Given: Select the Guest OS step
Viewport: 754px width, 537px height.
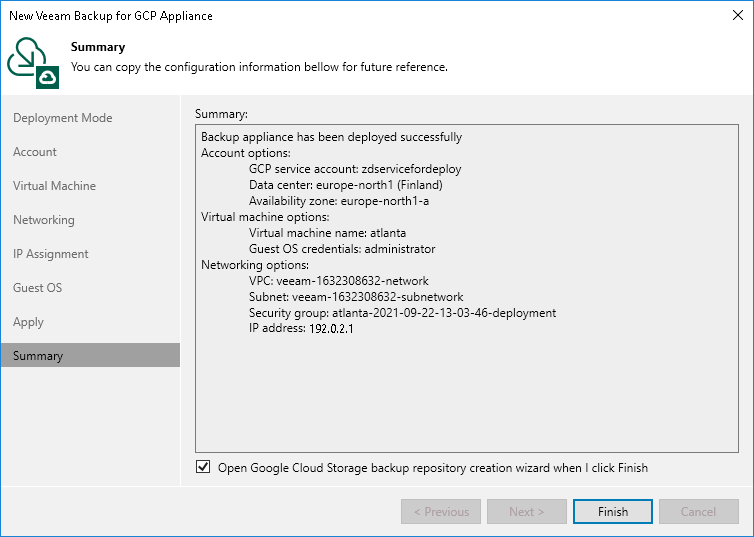Looking at the screenshot, I should [38, 287].
